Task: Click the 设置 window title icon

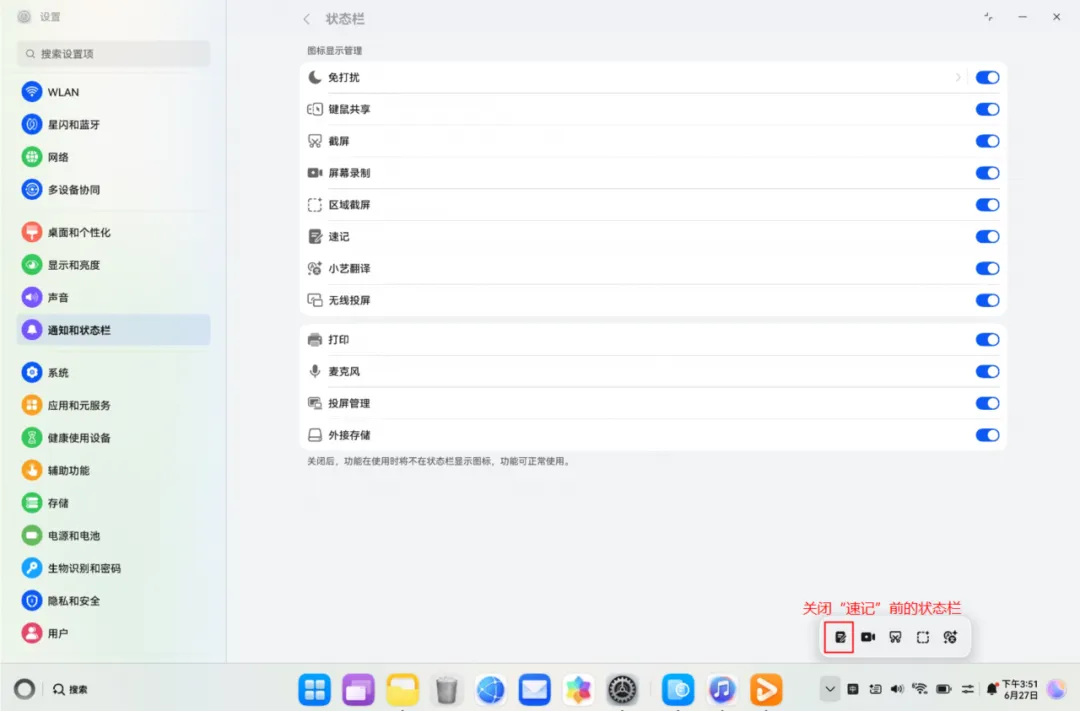Action: tap(24, 17)
